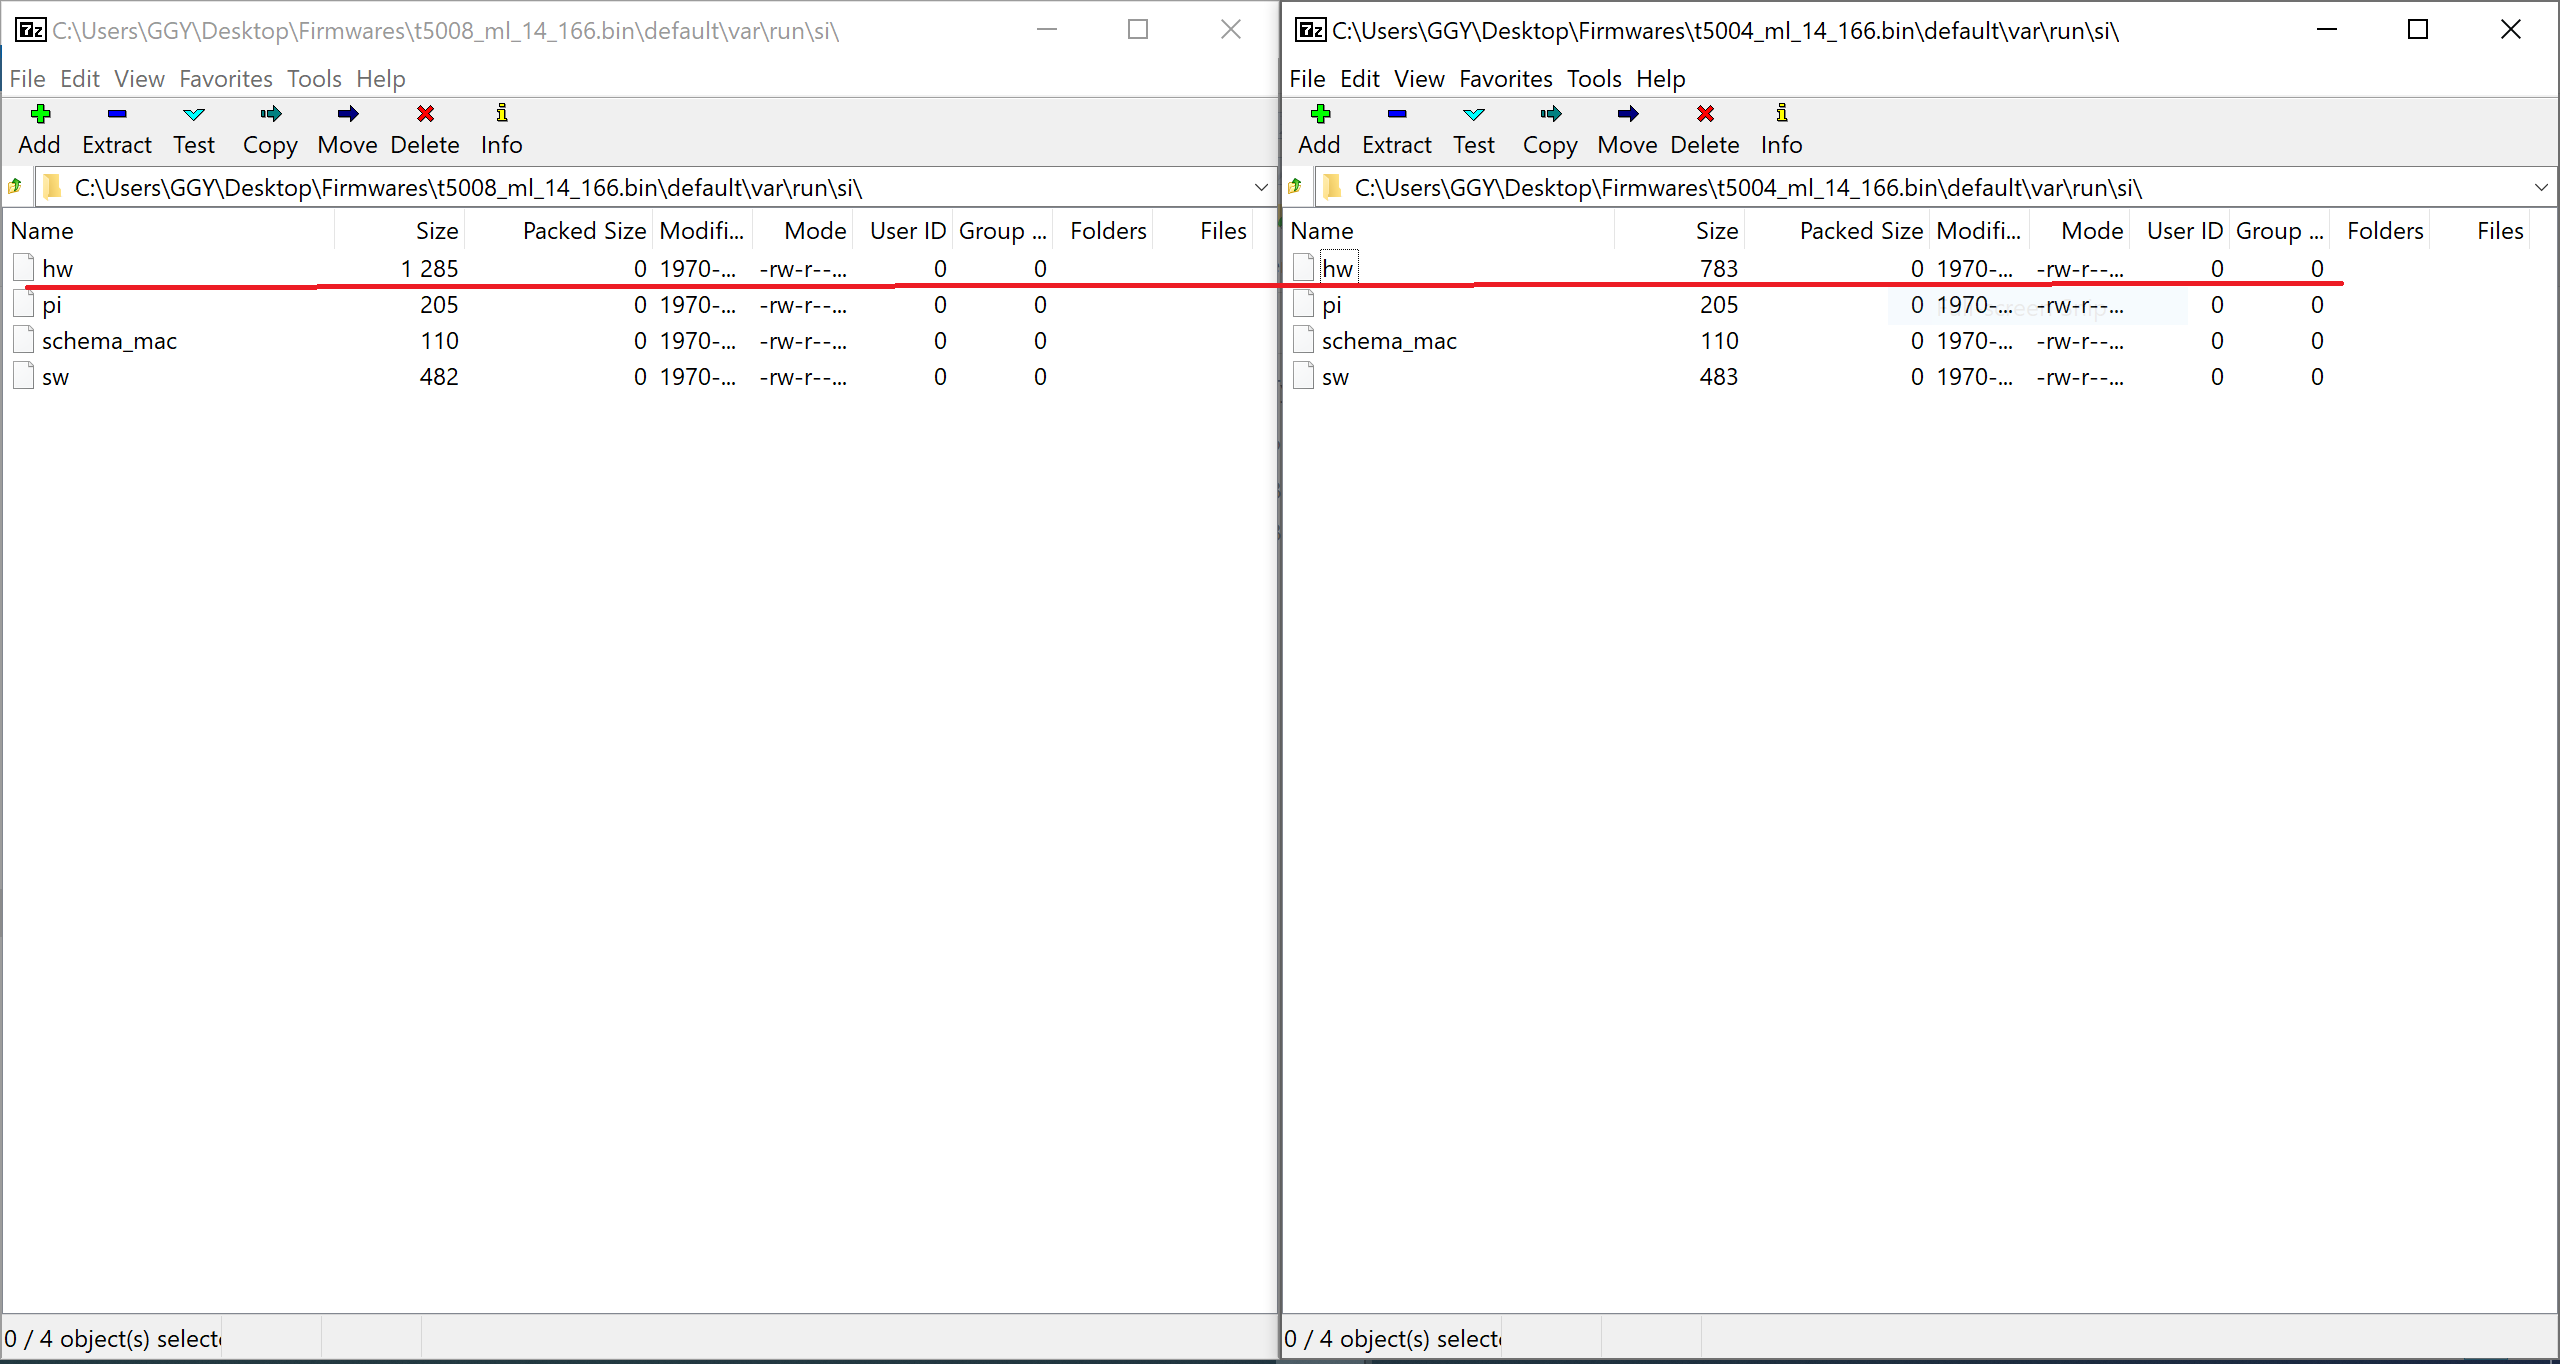The height and width of the screenshot is (1364, 2560).
Task: Click Delete icon in right t5004 window
Action: coord(1705,114)
